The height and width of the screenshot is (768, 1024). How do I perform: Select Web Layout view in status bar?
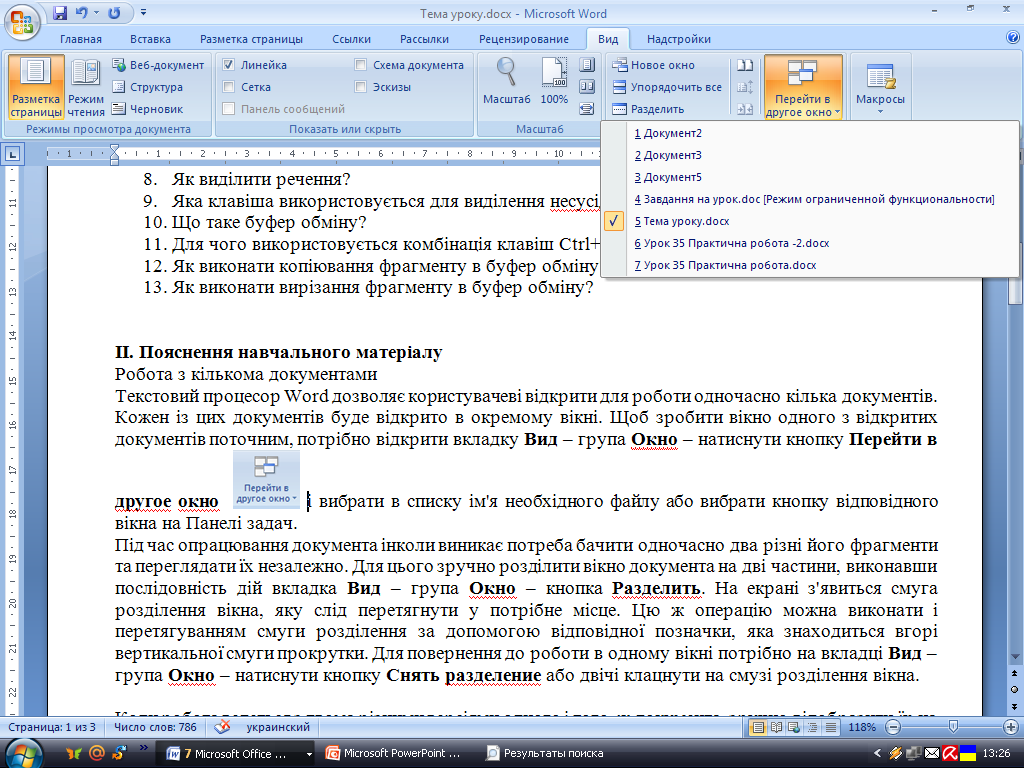[x=794, y=727]
